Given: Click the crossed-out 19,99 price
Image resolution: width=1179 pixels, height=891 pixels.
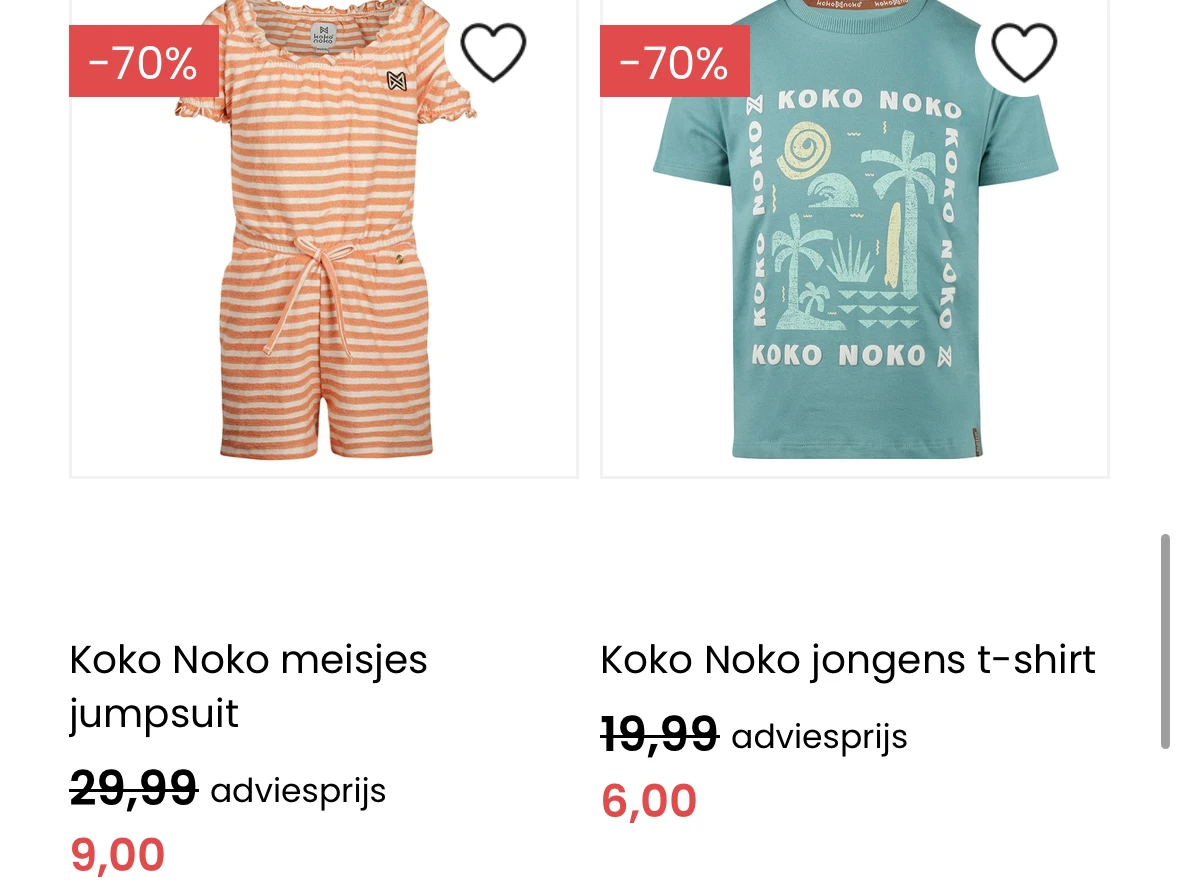Looking at the screenshot, I should click(659, 735).
